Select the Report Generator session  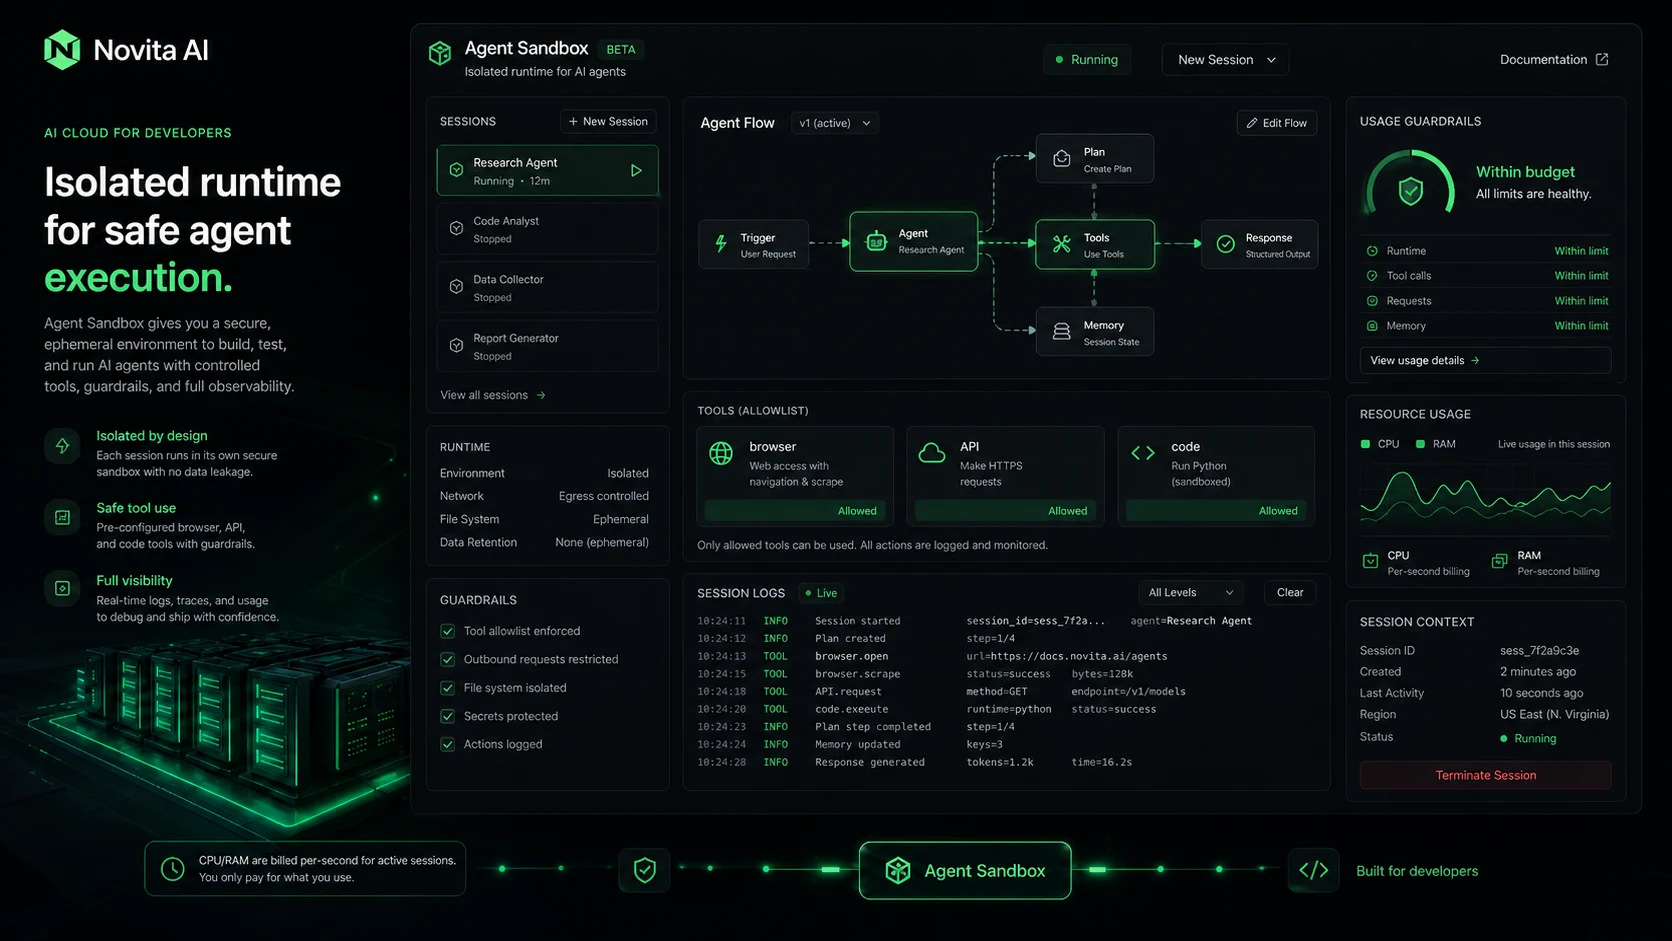[547, 346]
